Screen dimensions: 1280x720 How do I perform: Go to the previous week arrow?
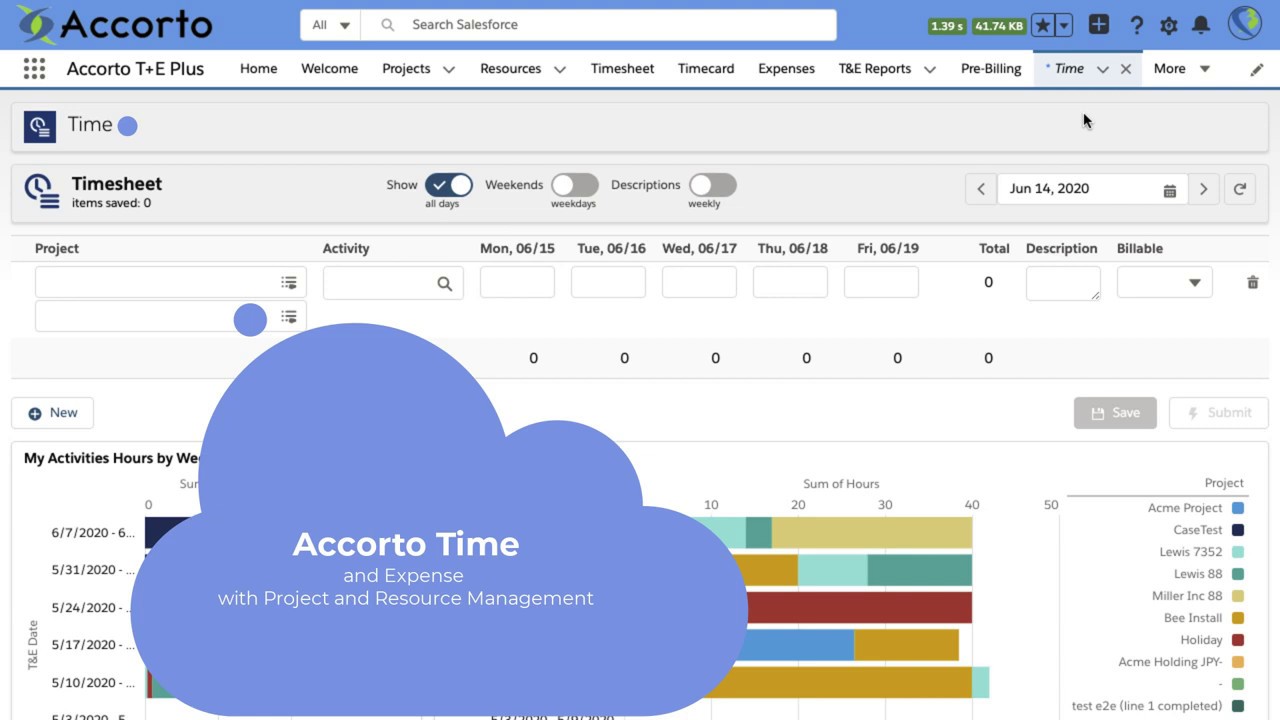981,189
